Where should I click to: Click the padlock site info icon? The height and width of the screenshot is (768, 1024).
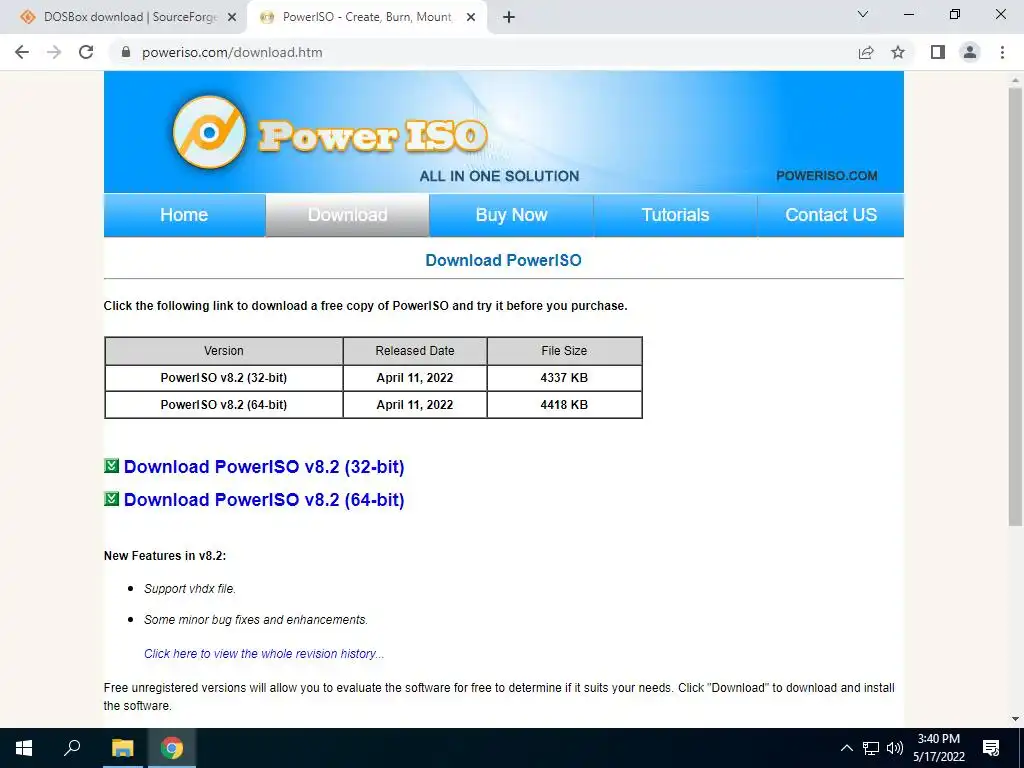pyautogui.click(x=126, y=52)
